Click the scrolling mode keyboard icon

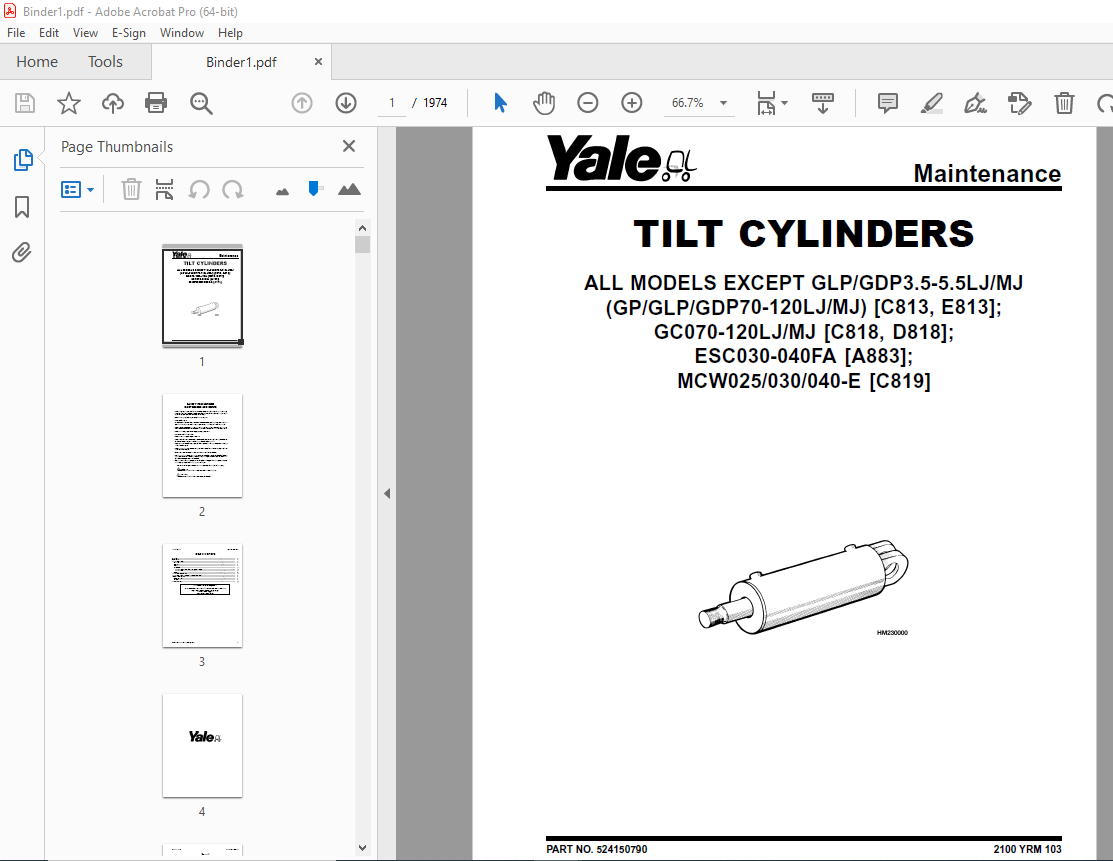point(823,103)
